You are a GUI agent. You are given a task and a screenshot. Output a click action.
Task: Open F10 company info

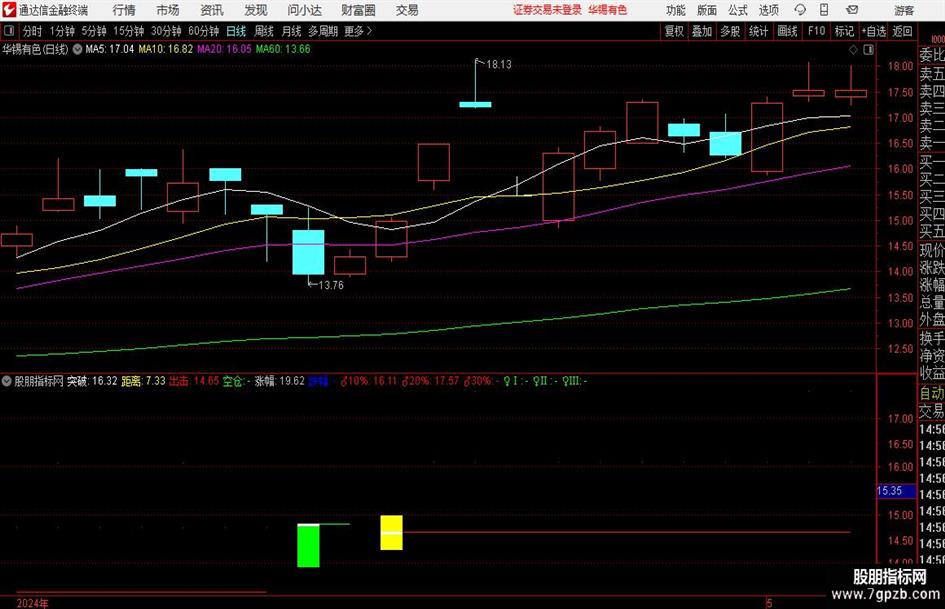point(816,31)
